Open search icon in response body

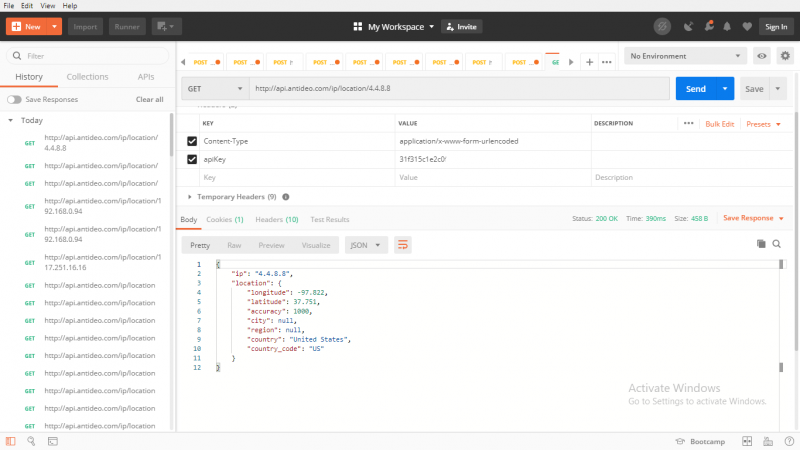pos(776,244)
